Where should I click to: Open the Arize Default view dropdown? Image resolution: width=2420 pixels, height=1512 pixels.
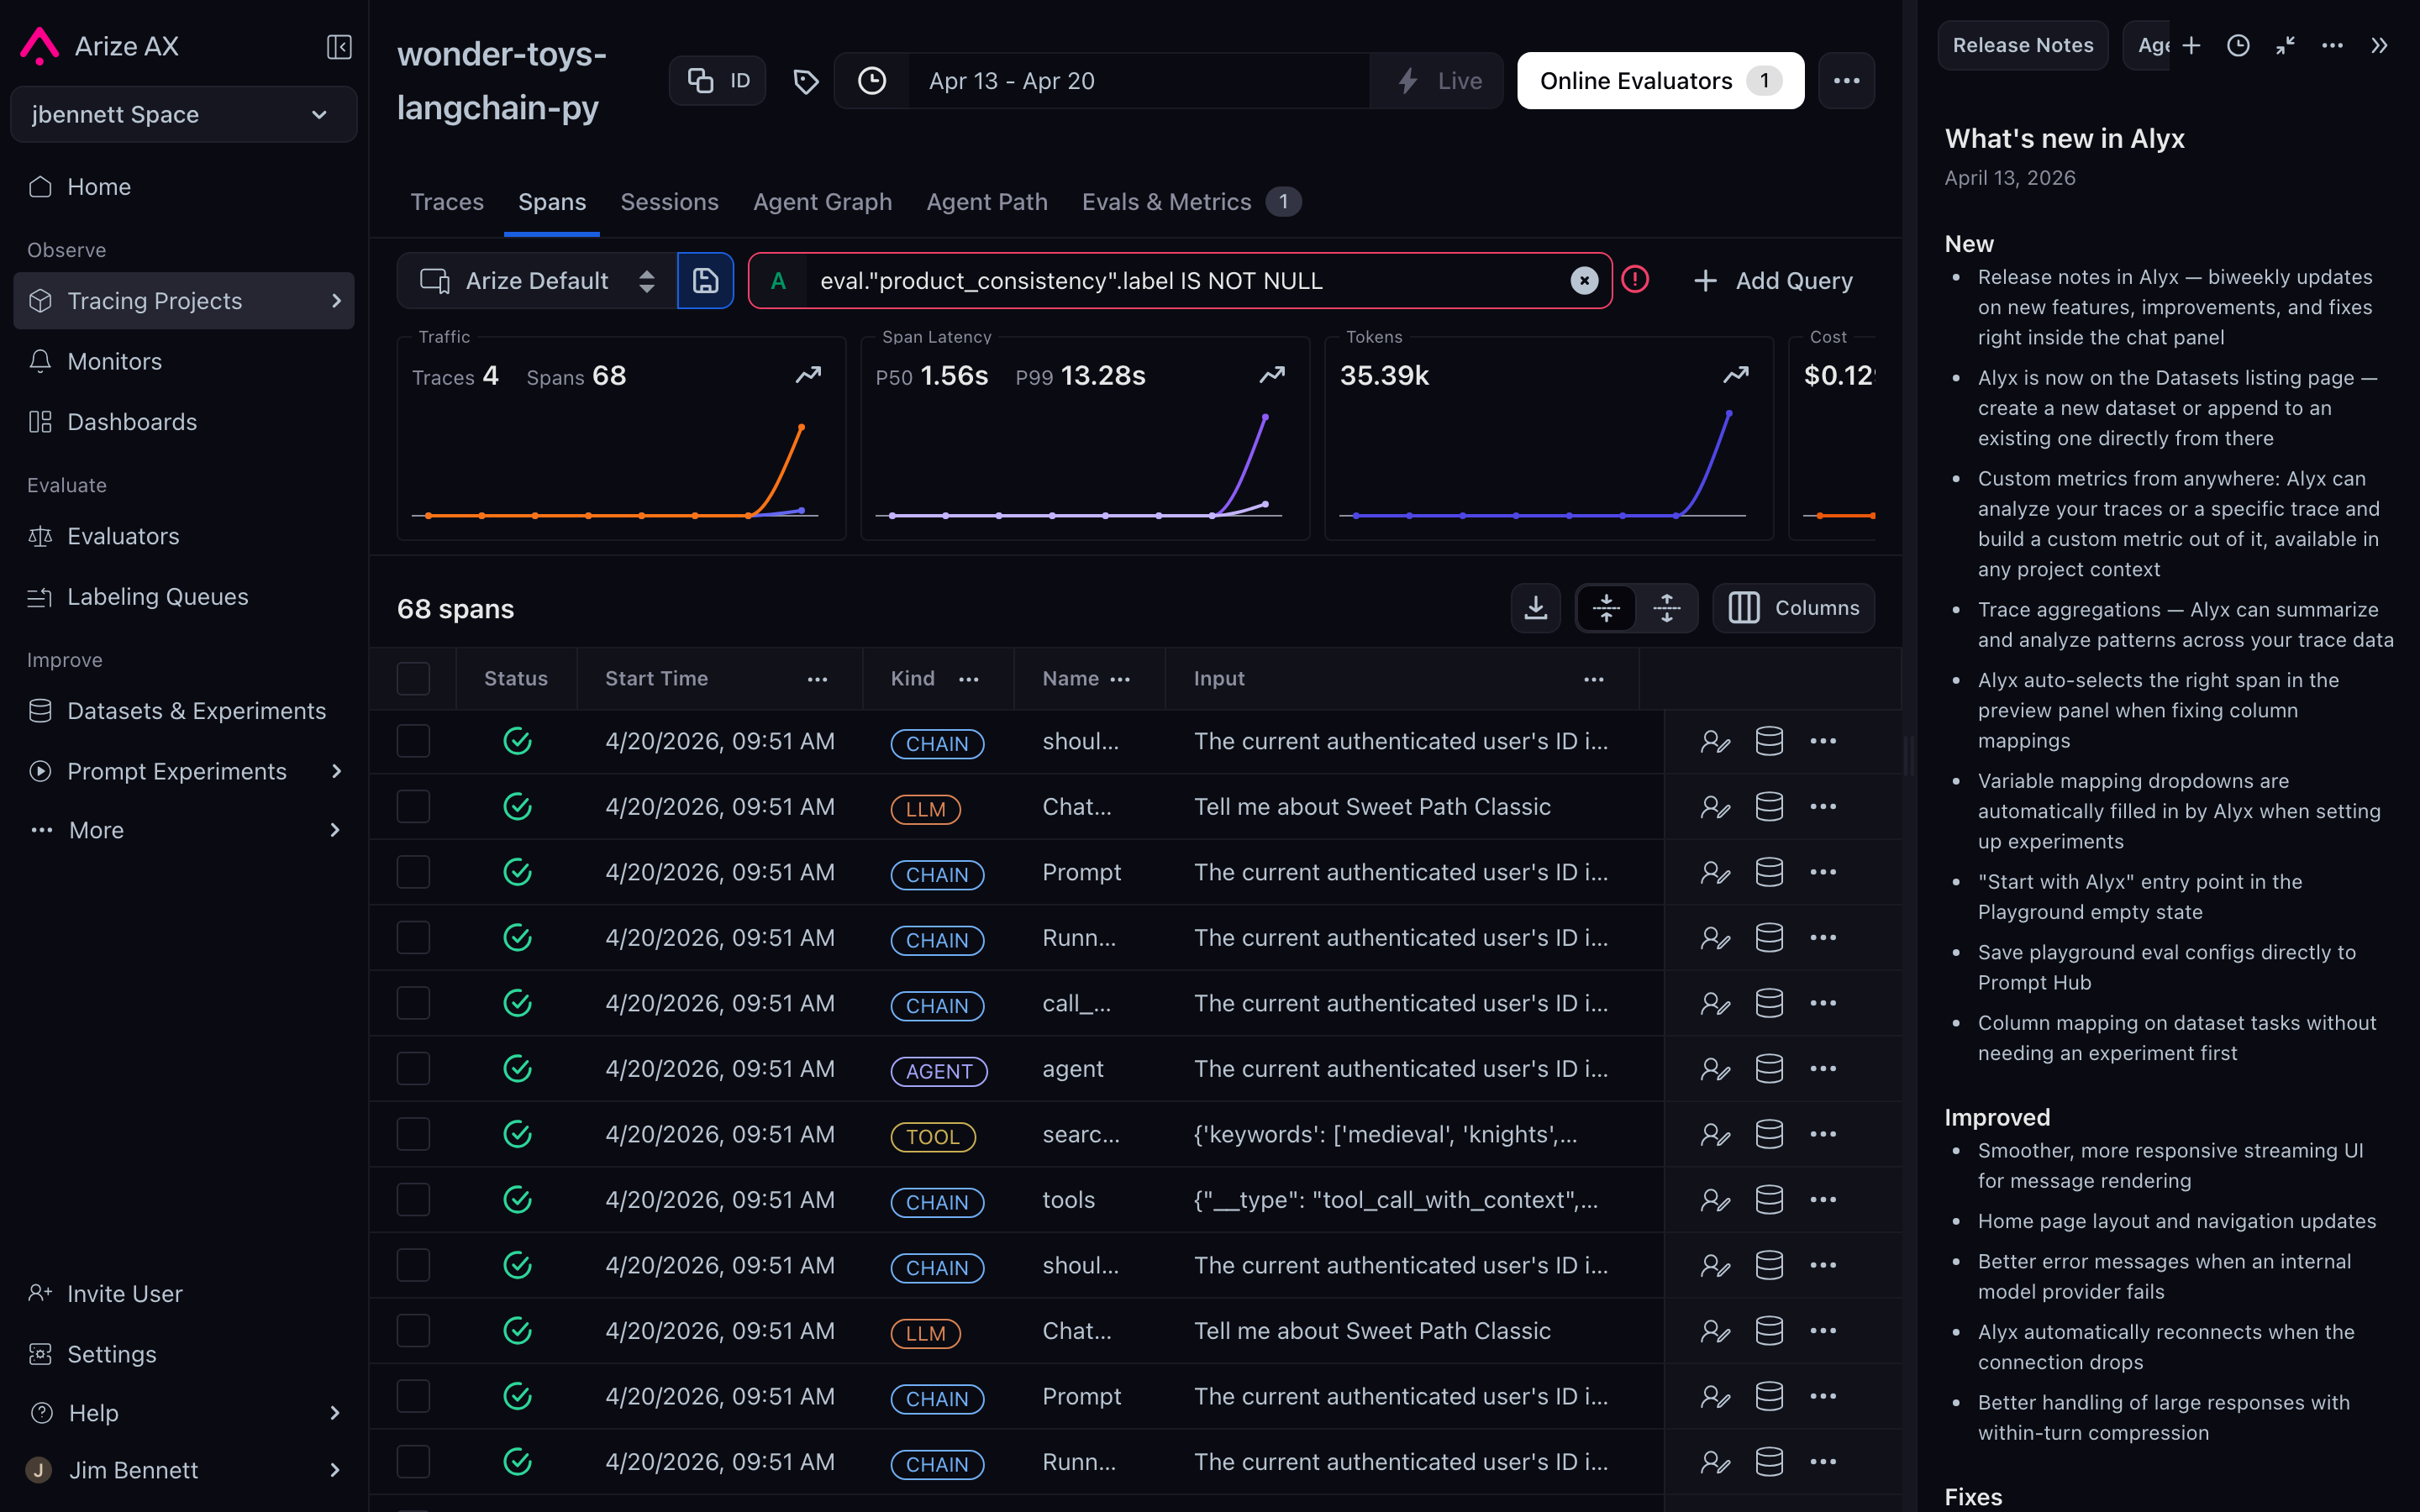point(537,281)
